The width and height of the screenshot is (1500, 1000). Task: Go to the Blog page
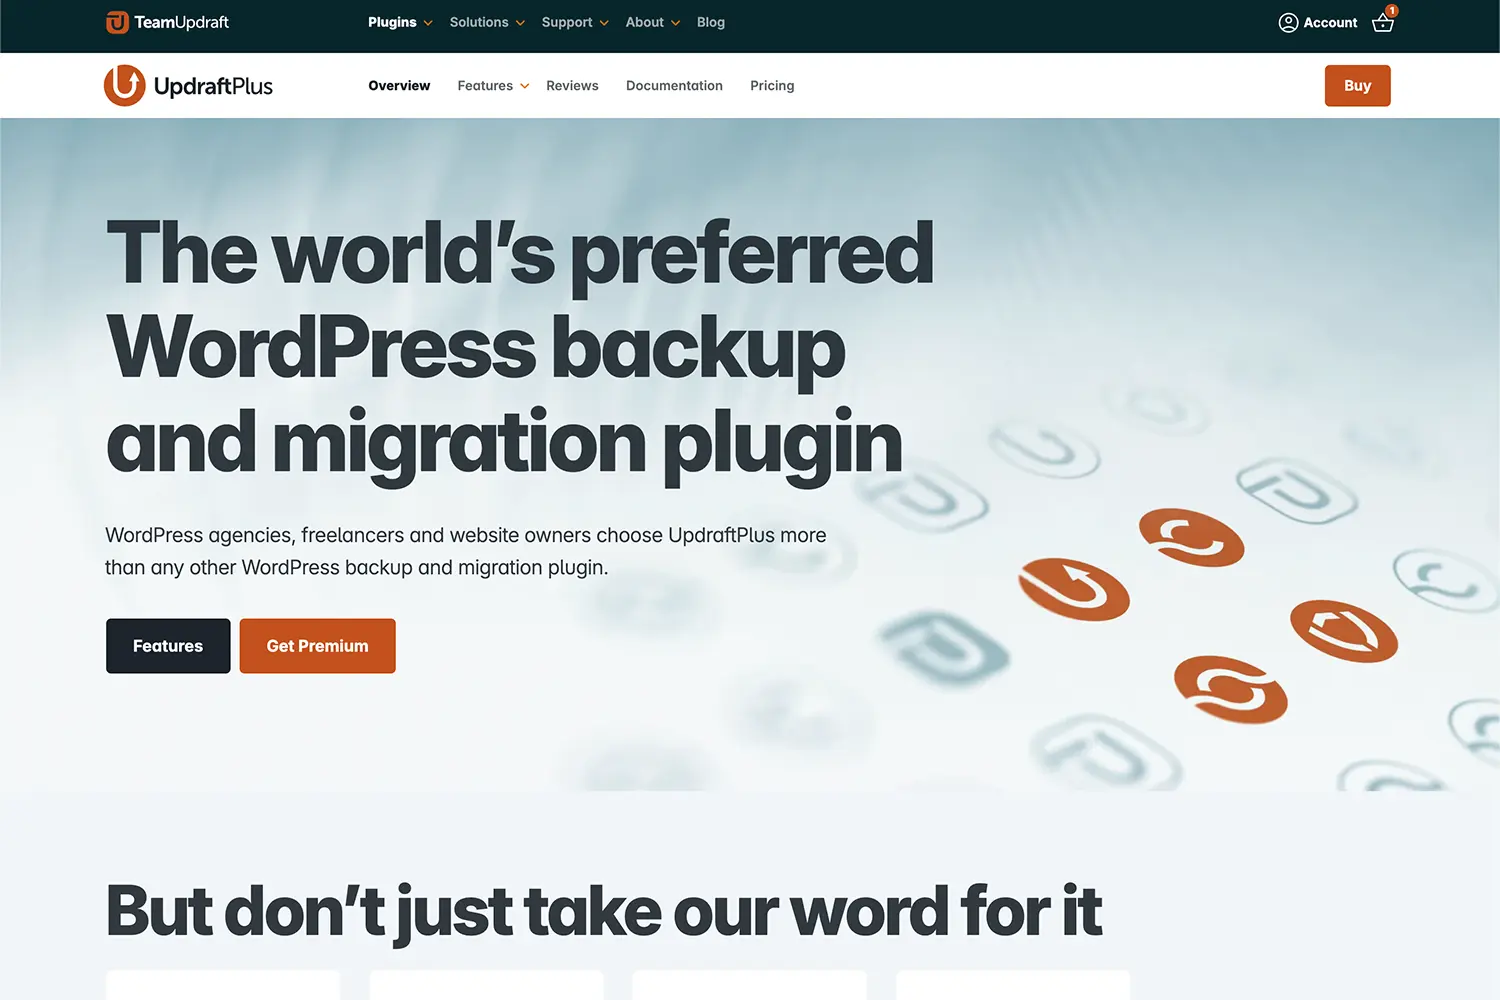point(711,22)
